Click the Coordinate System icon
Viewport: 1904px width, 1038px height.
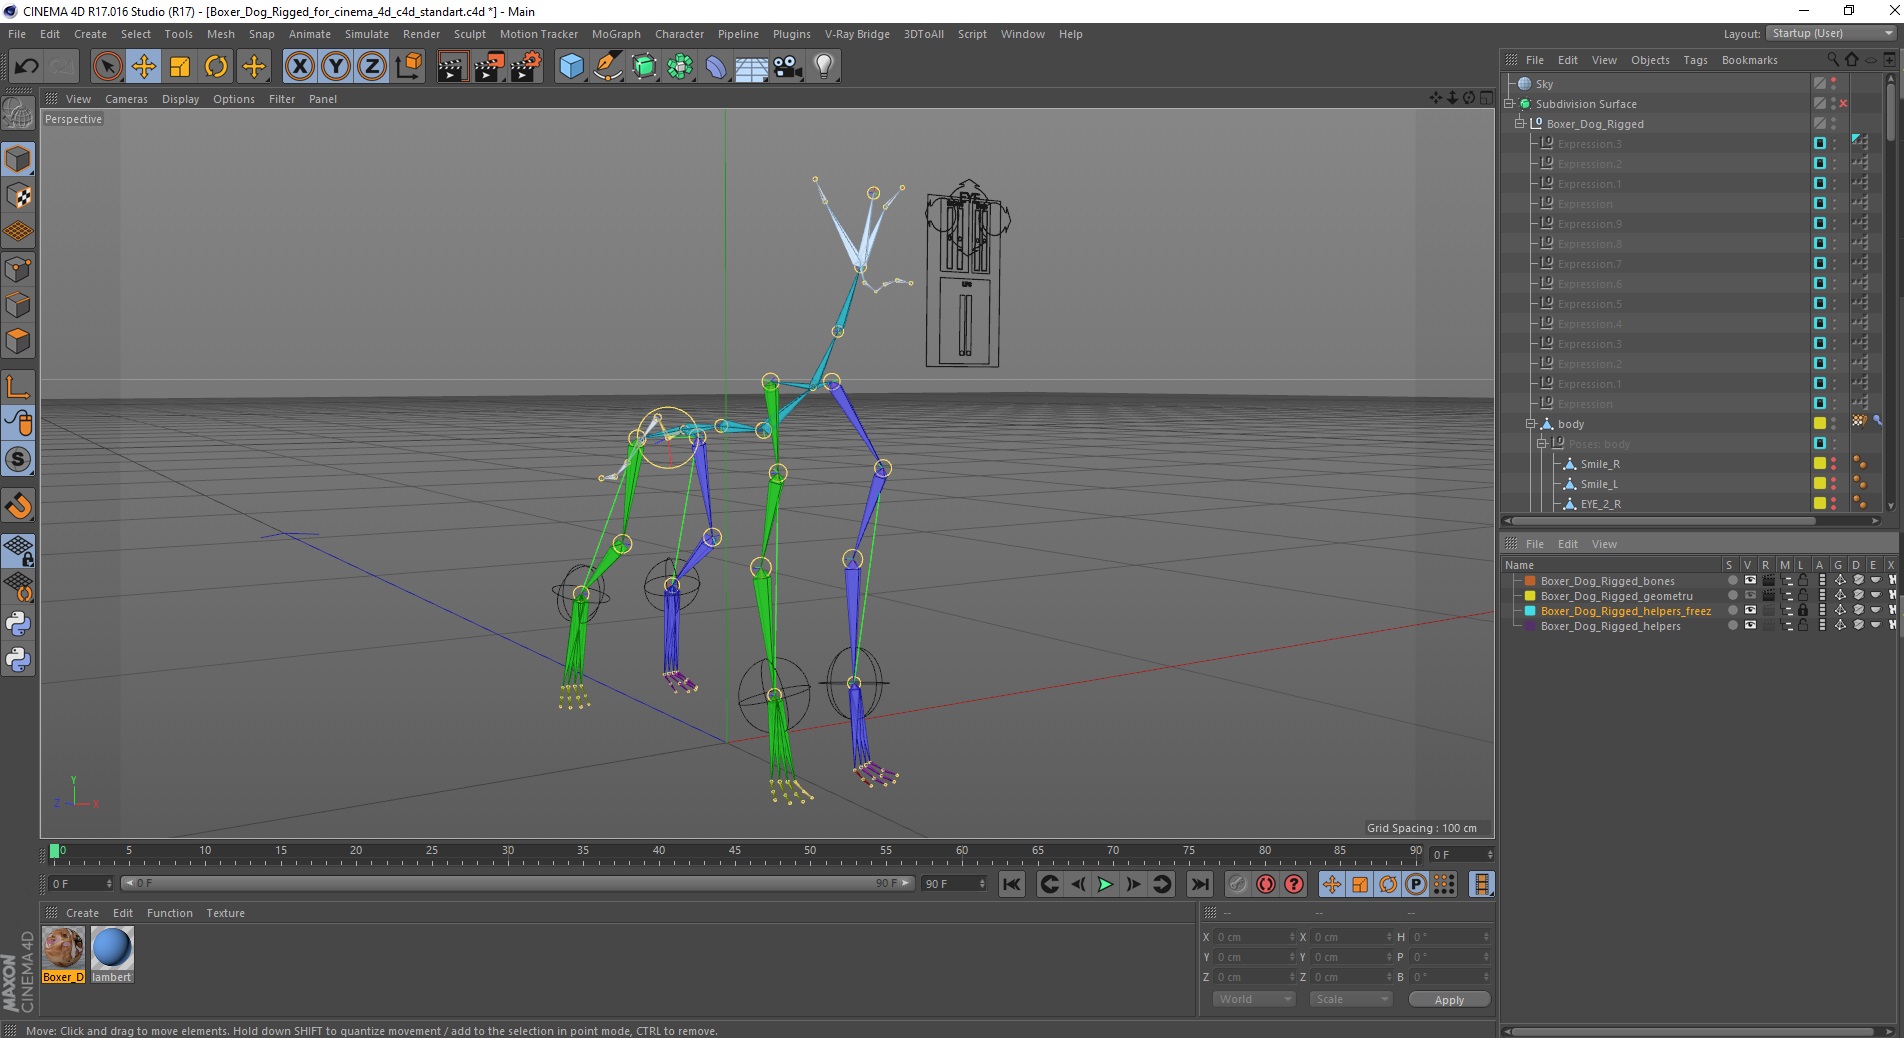click(x=408, y=67)
